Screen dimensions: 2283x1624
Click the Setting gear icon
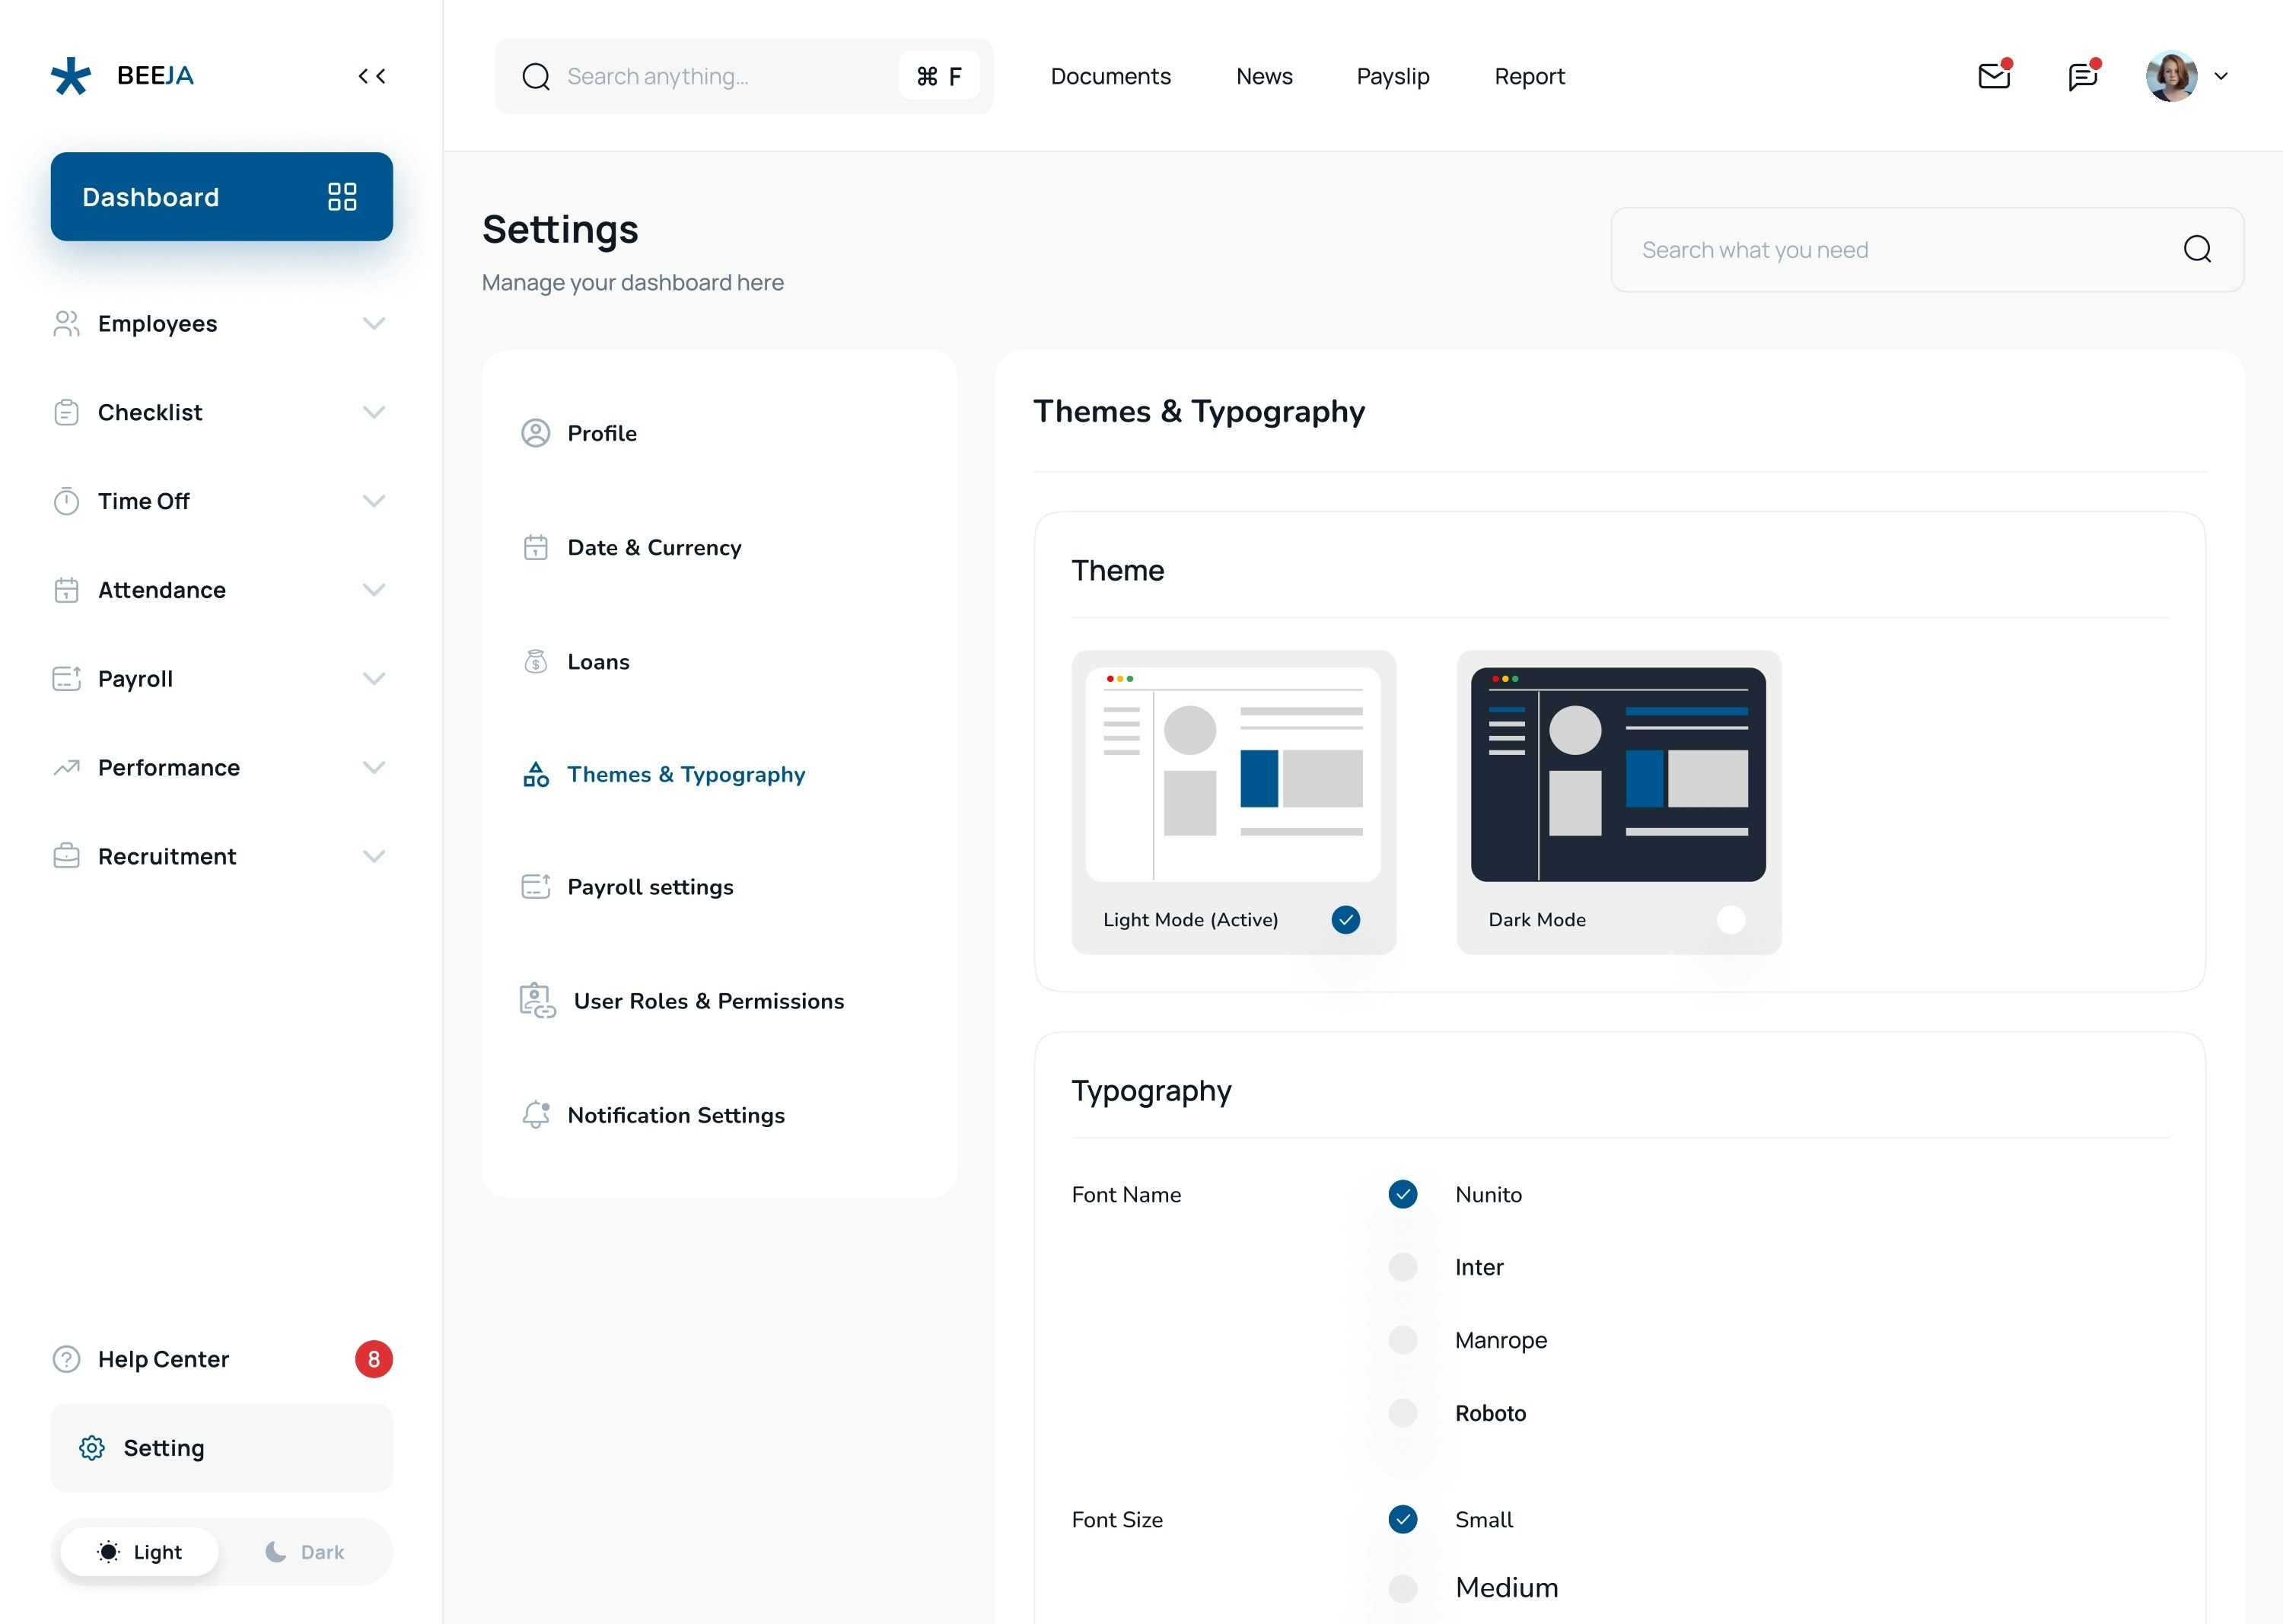92,1448
